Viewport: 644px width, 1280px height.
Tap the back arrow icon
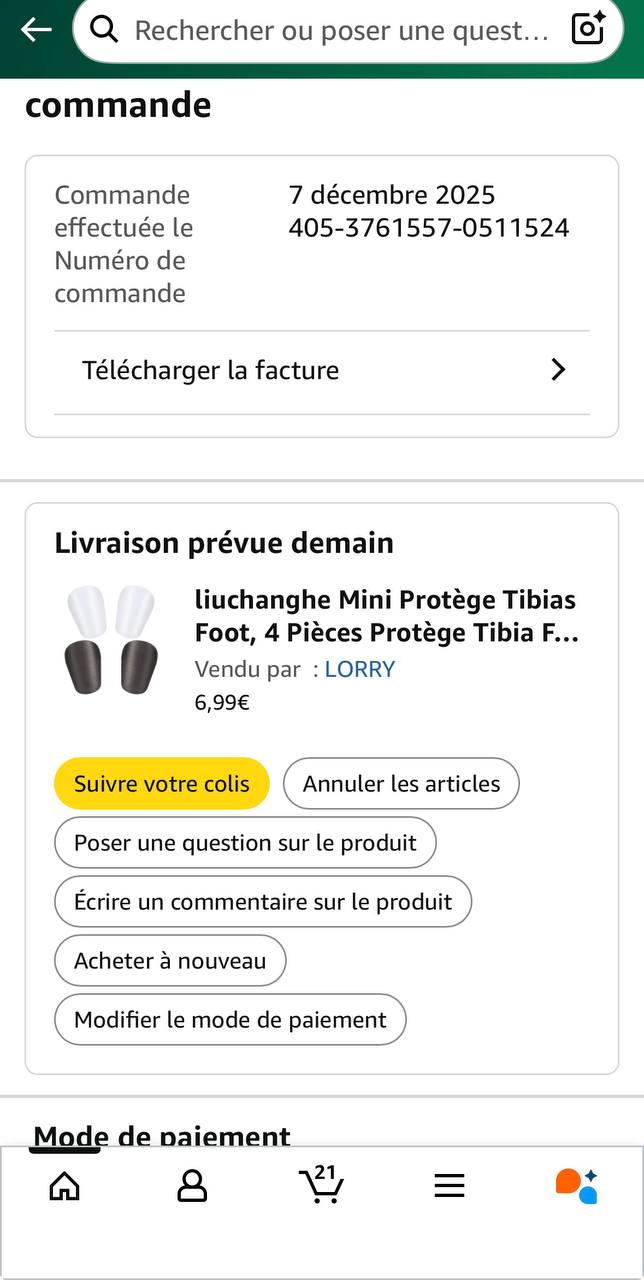(x=36, y=30)
